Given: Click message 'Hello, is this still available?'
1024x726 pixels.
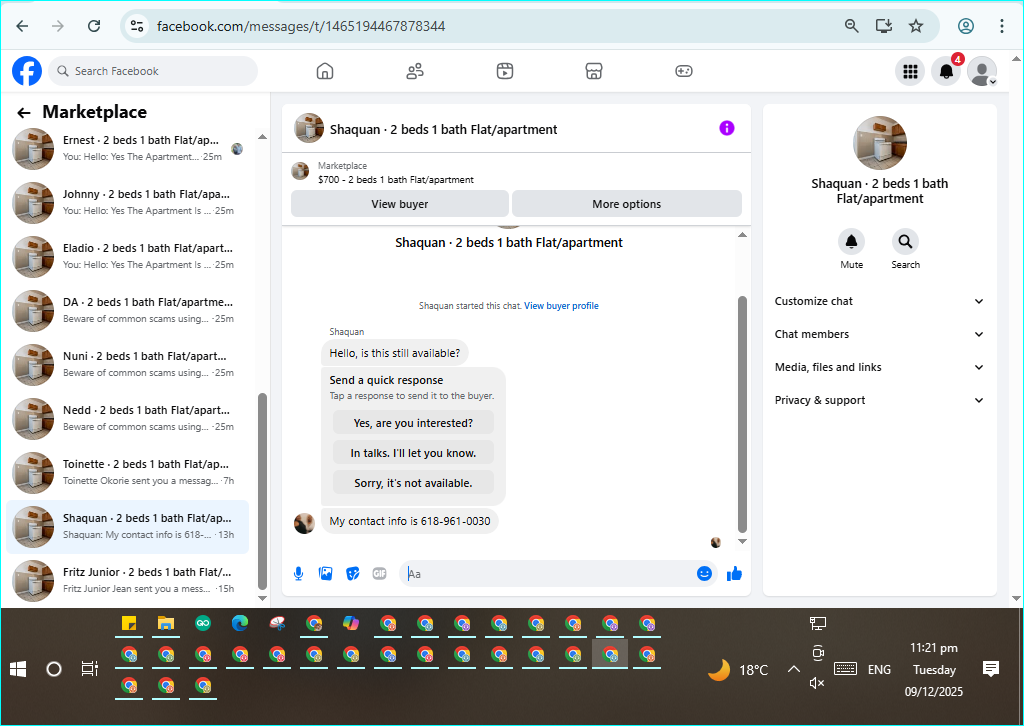Looking at the screenshot, I should pyautogui.click(x=394, y=353).
